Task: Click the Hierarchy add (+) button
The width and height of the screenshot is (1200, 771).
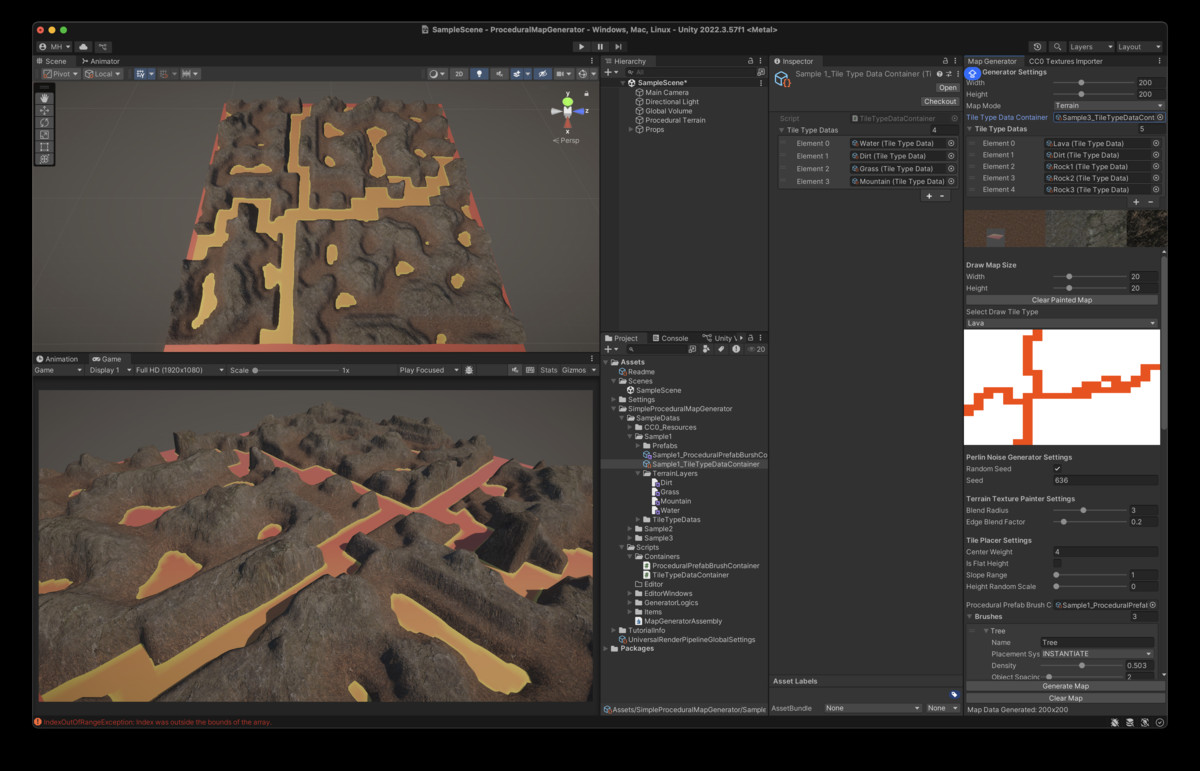Action: click(x=609, y=73)
